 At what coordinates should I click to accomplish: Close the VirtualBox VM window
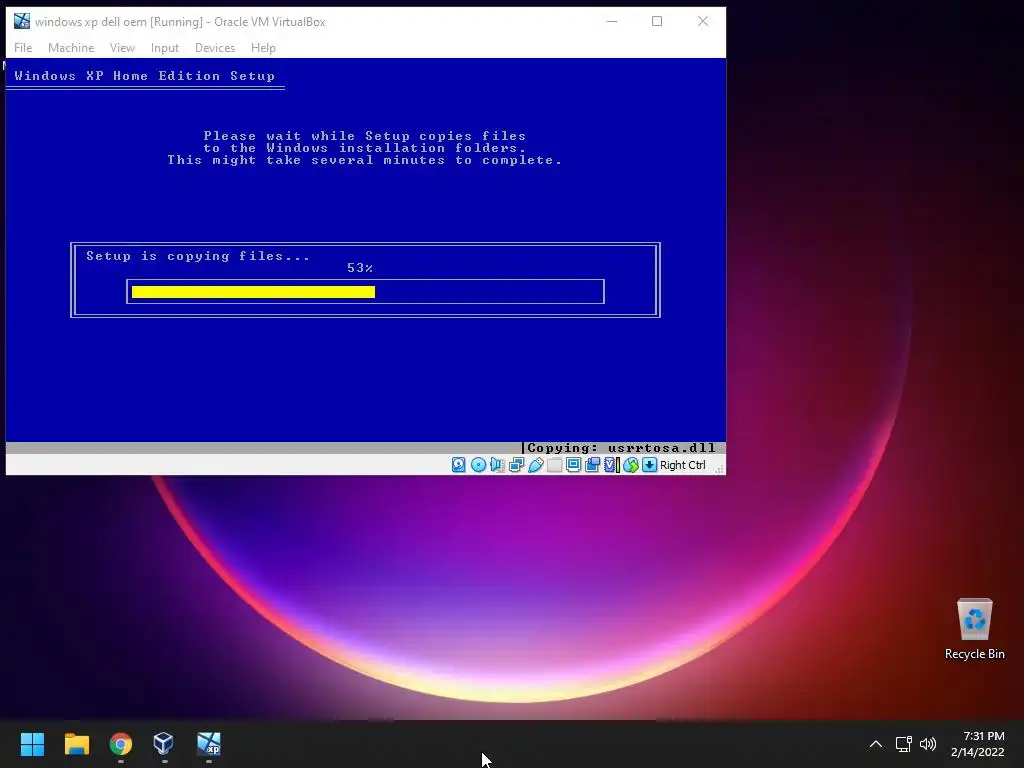coord(703,21)
